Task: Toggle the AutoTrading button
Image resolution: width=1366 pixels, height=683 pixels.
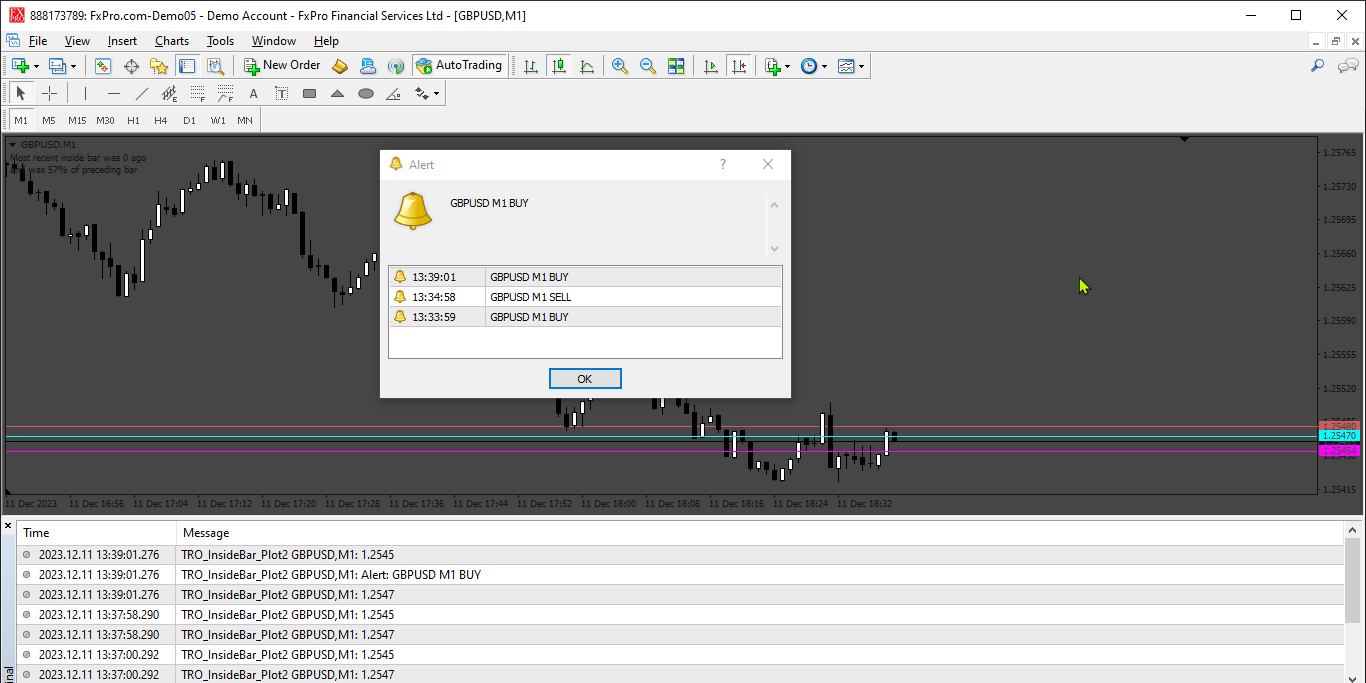Action: (x=459, y=66)
